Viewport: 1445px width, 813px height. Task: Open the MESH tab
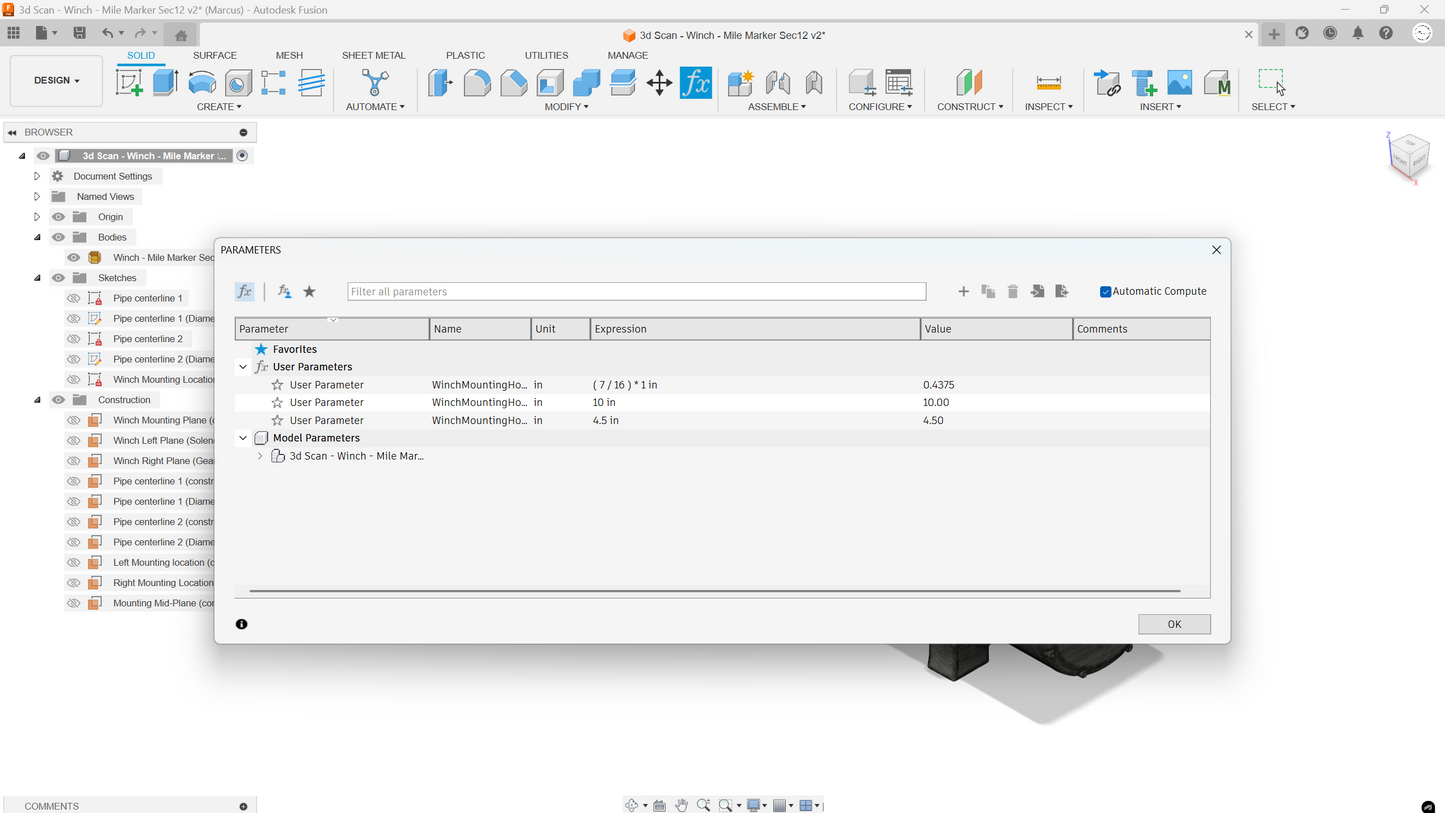(x=289, y=55)
